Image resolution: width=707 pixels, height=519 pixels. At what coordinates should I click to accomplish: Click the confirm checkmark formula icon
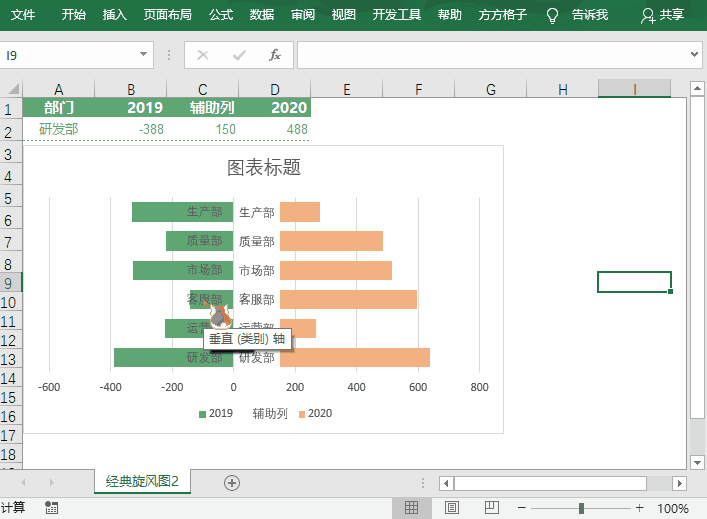point(239,55)
